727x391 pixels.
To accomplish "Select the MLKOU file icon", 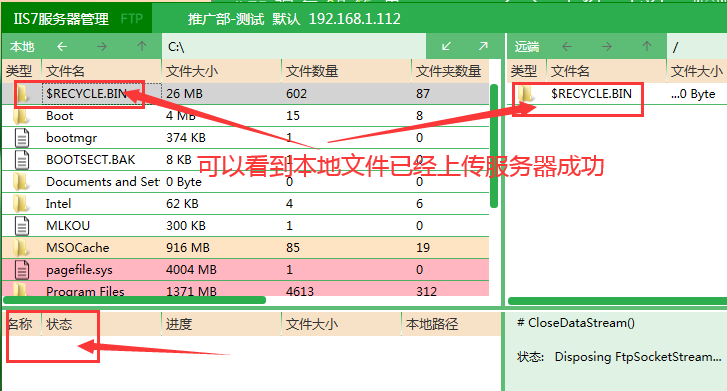I will tap(22, 226).
